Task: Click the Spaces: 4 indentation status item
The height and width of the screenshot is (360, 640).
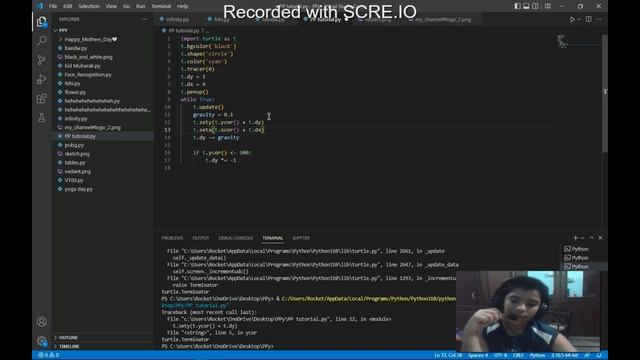Action: pos(478,355)
